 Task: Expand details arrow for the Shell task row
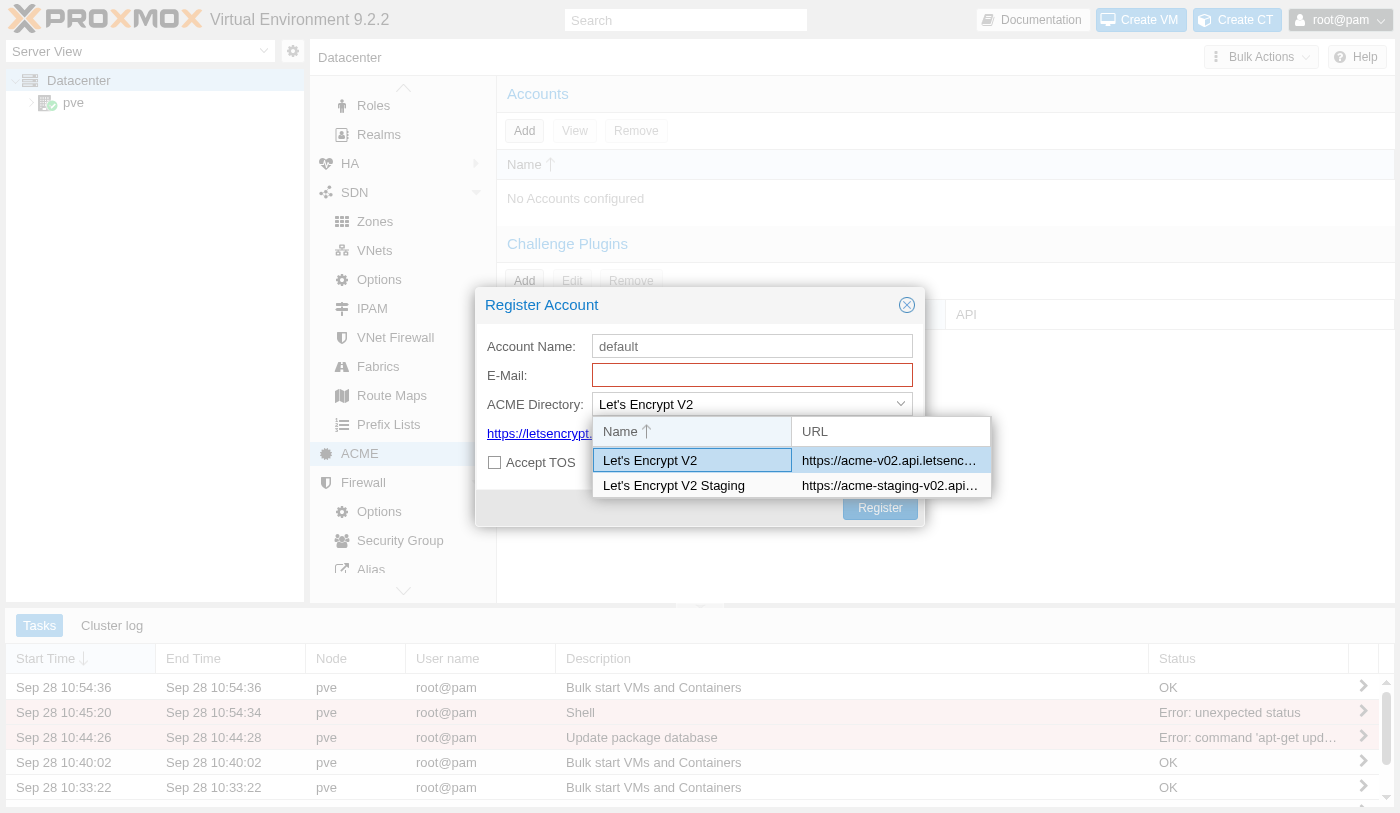[x=1363, y=712]
